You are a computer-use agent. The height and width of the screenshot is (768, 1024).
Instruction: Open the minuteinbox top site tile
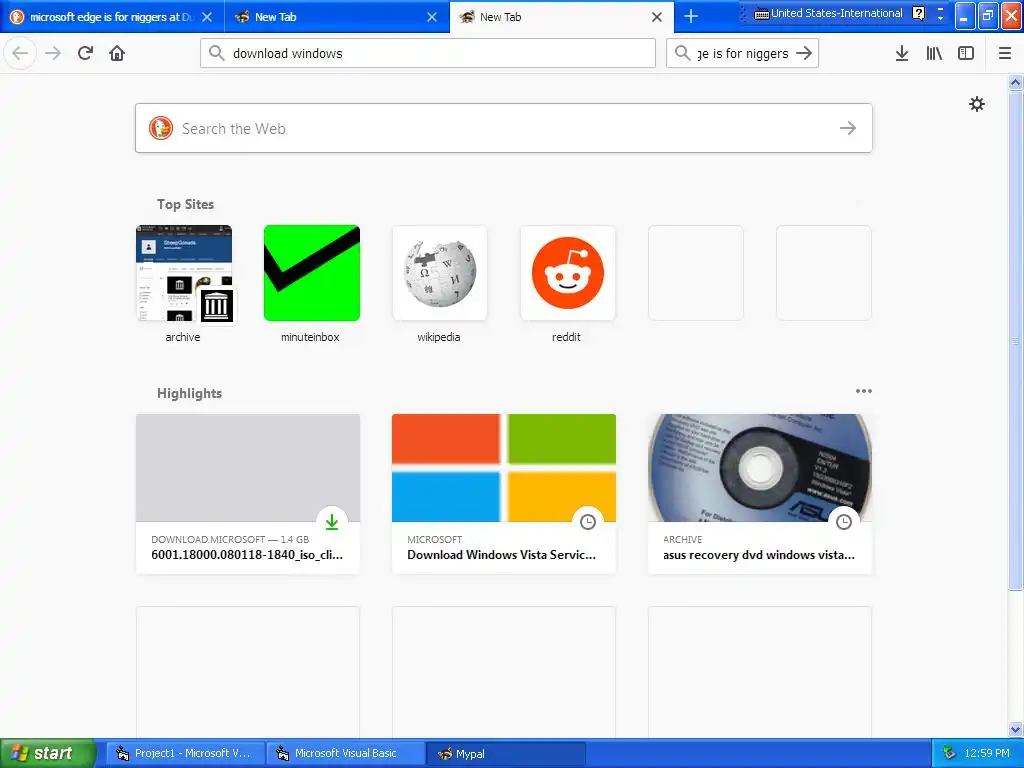(312, 273)
